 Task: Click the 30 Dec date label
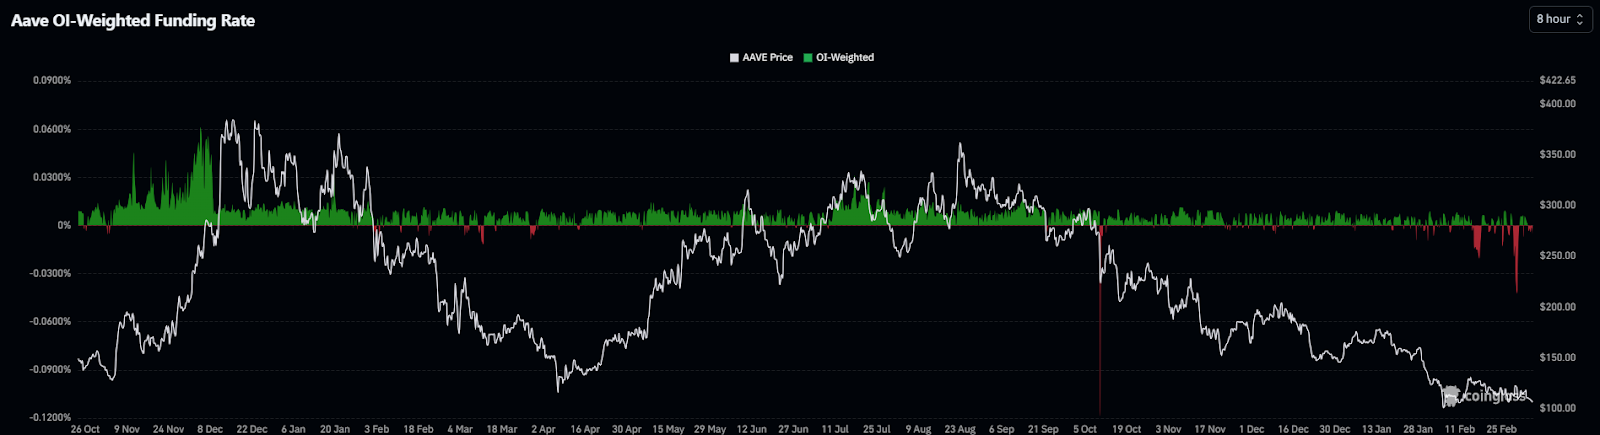pyautogui.click(x=1334, y=429)
